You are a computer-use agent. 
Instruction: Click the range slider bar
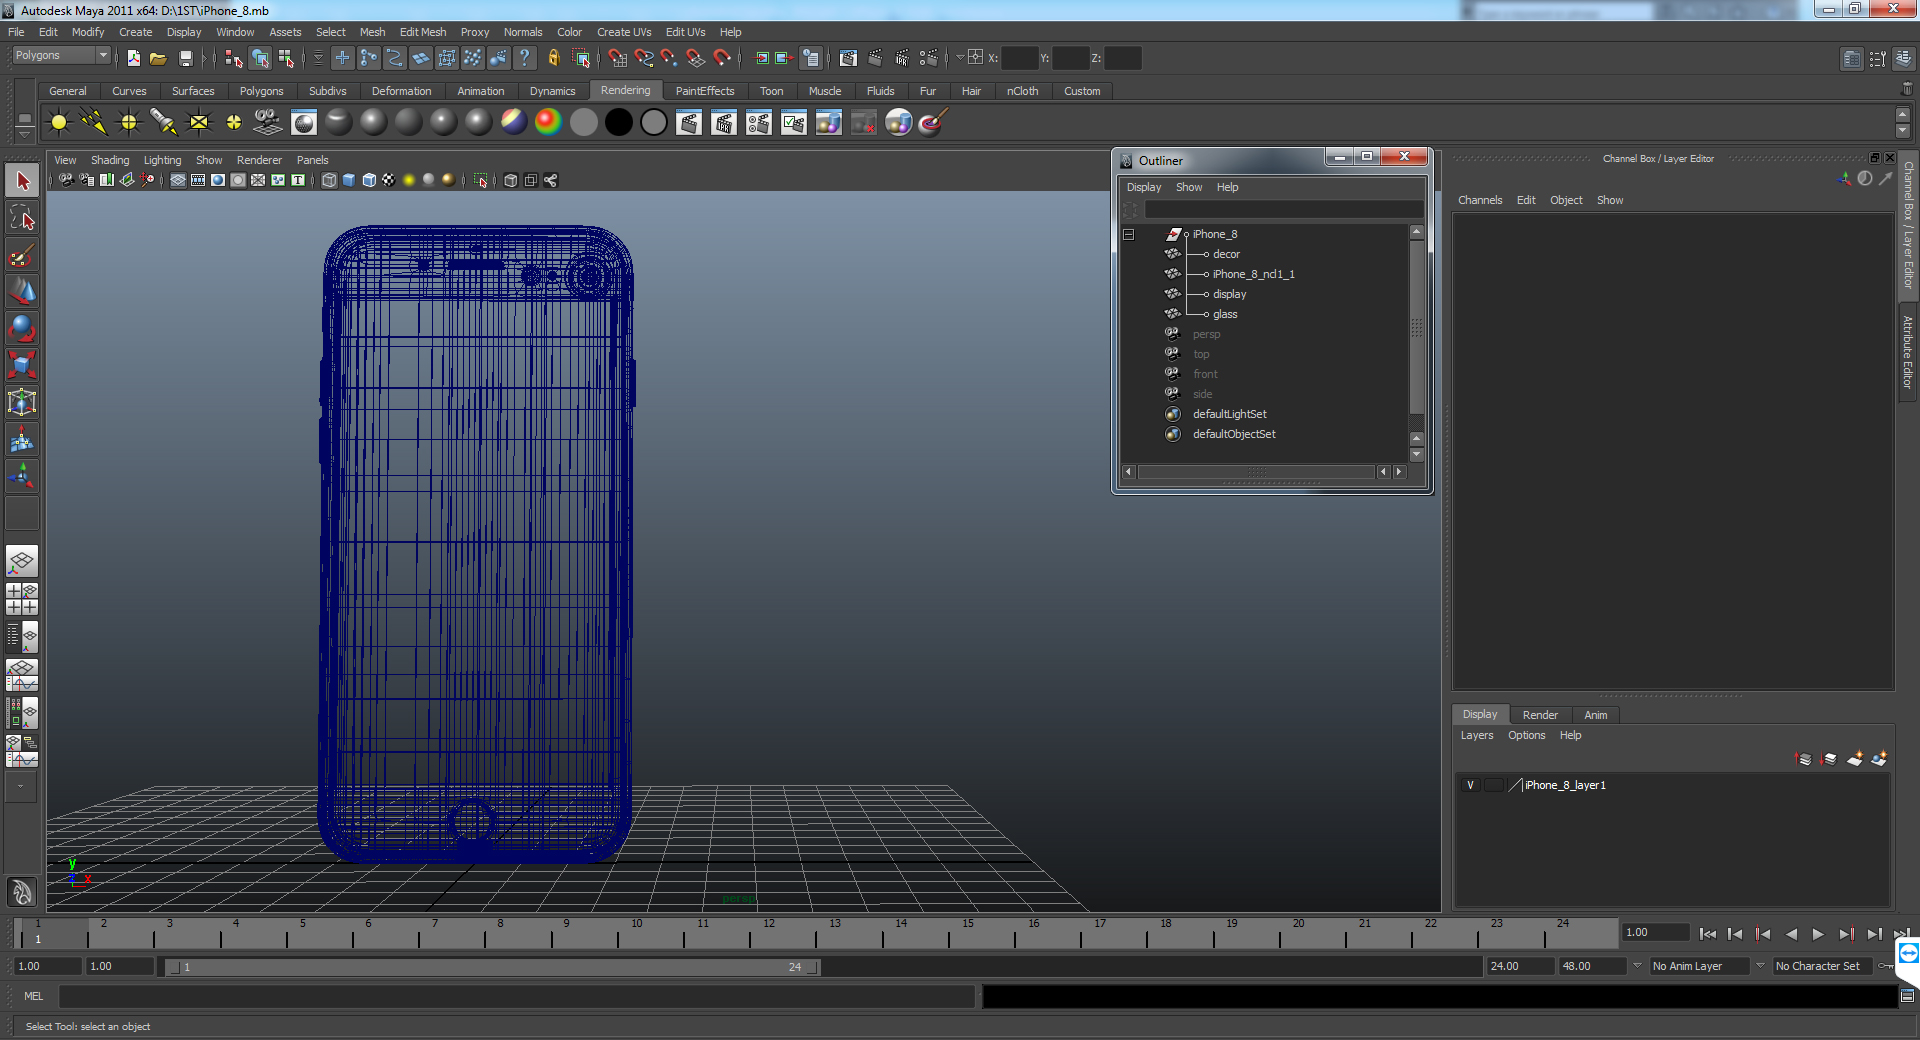[x=493, y=967]
